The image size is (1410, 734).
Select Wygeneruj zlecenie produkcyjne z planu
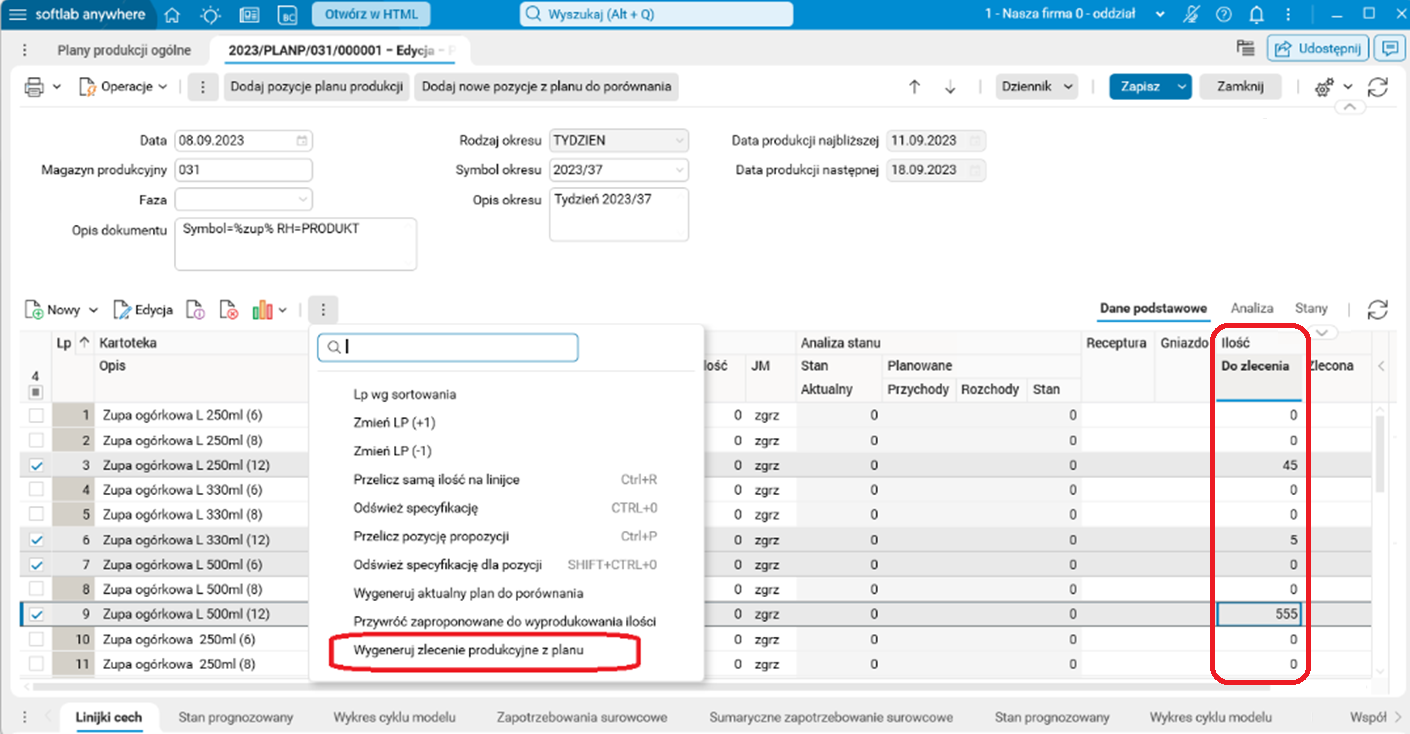[468, 650]
